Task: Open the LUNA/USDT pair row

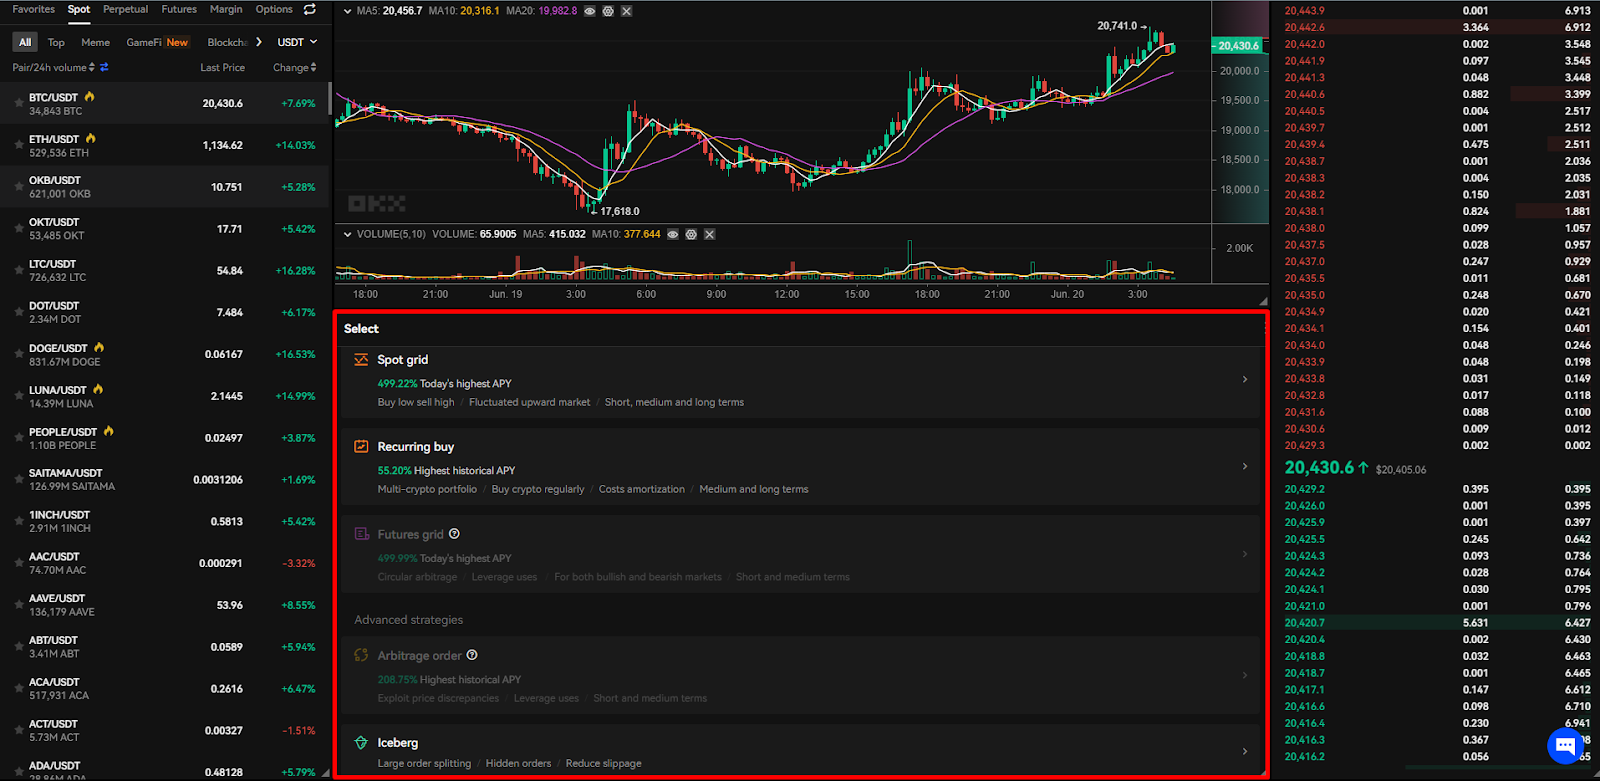Action: (165, 397)
